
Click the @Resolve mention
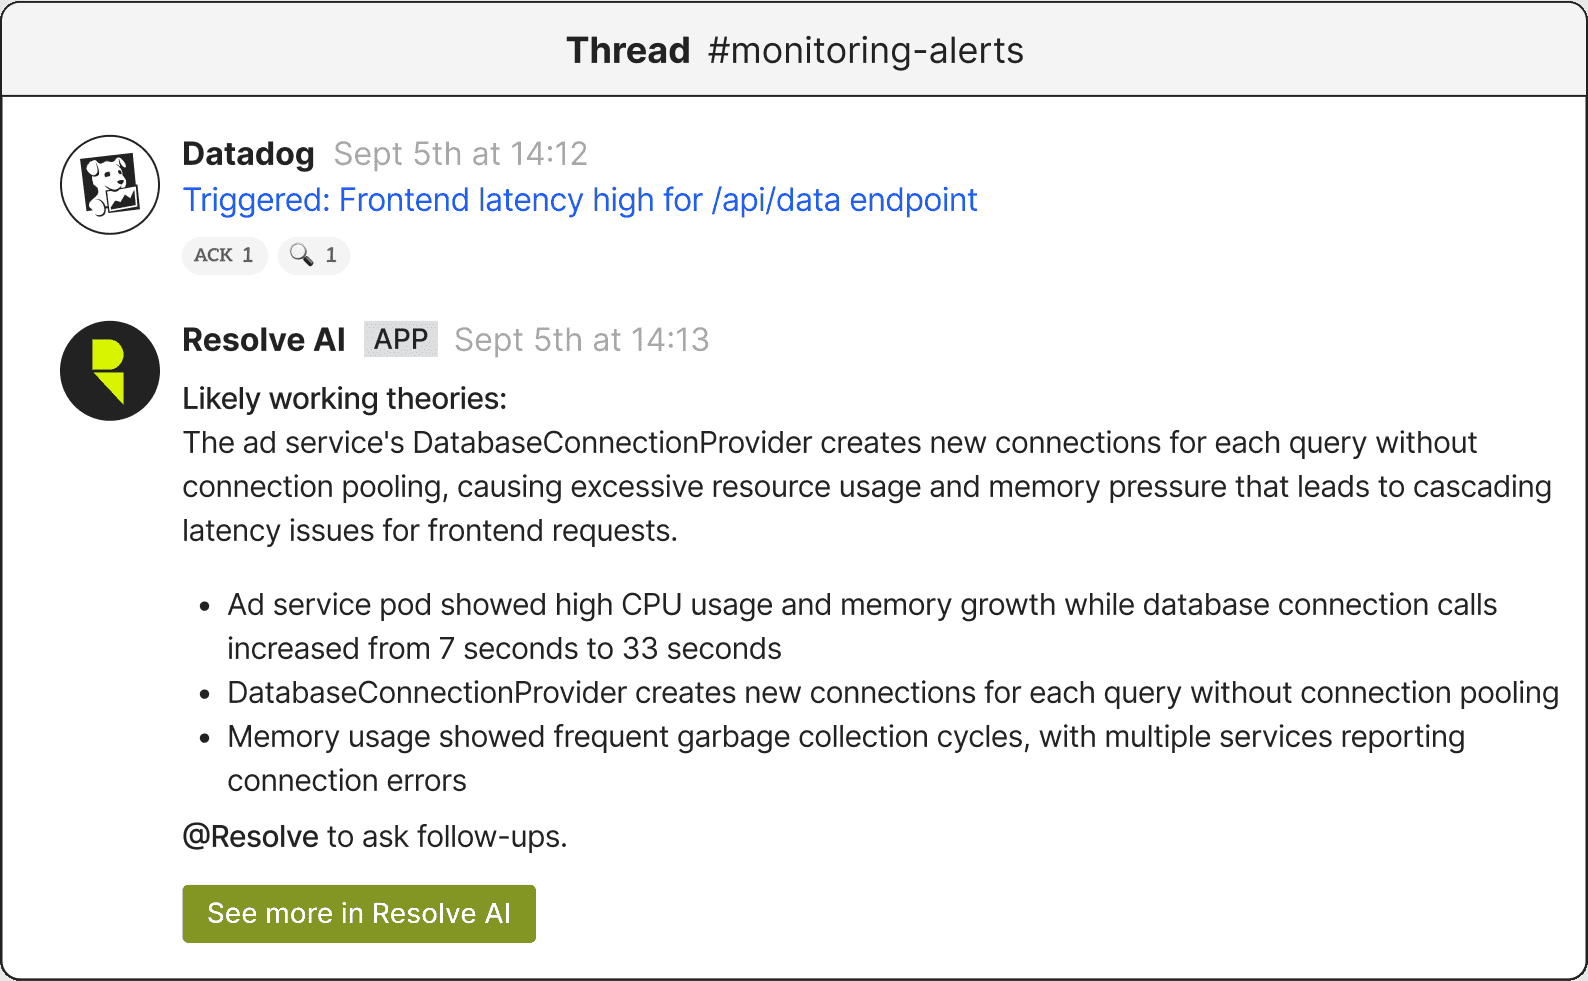pos(250,836)
